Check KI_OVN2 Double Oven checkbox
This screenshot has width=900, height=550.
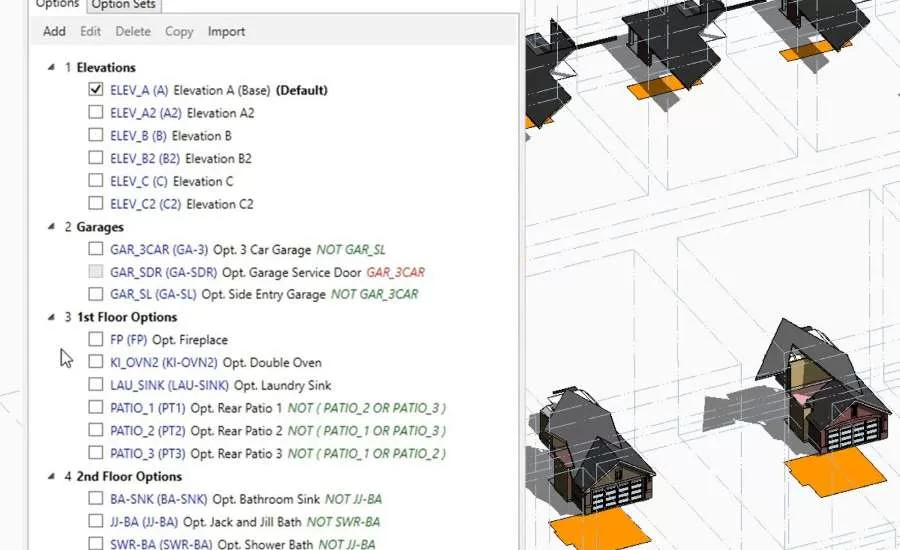click(96, 362)
